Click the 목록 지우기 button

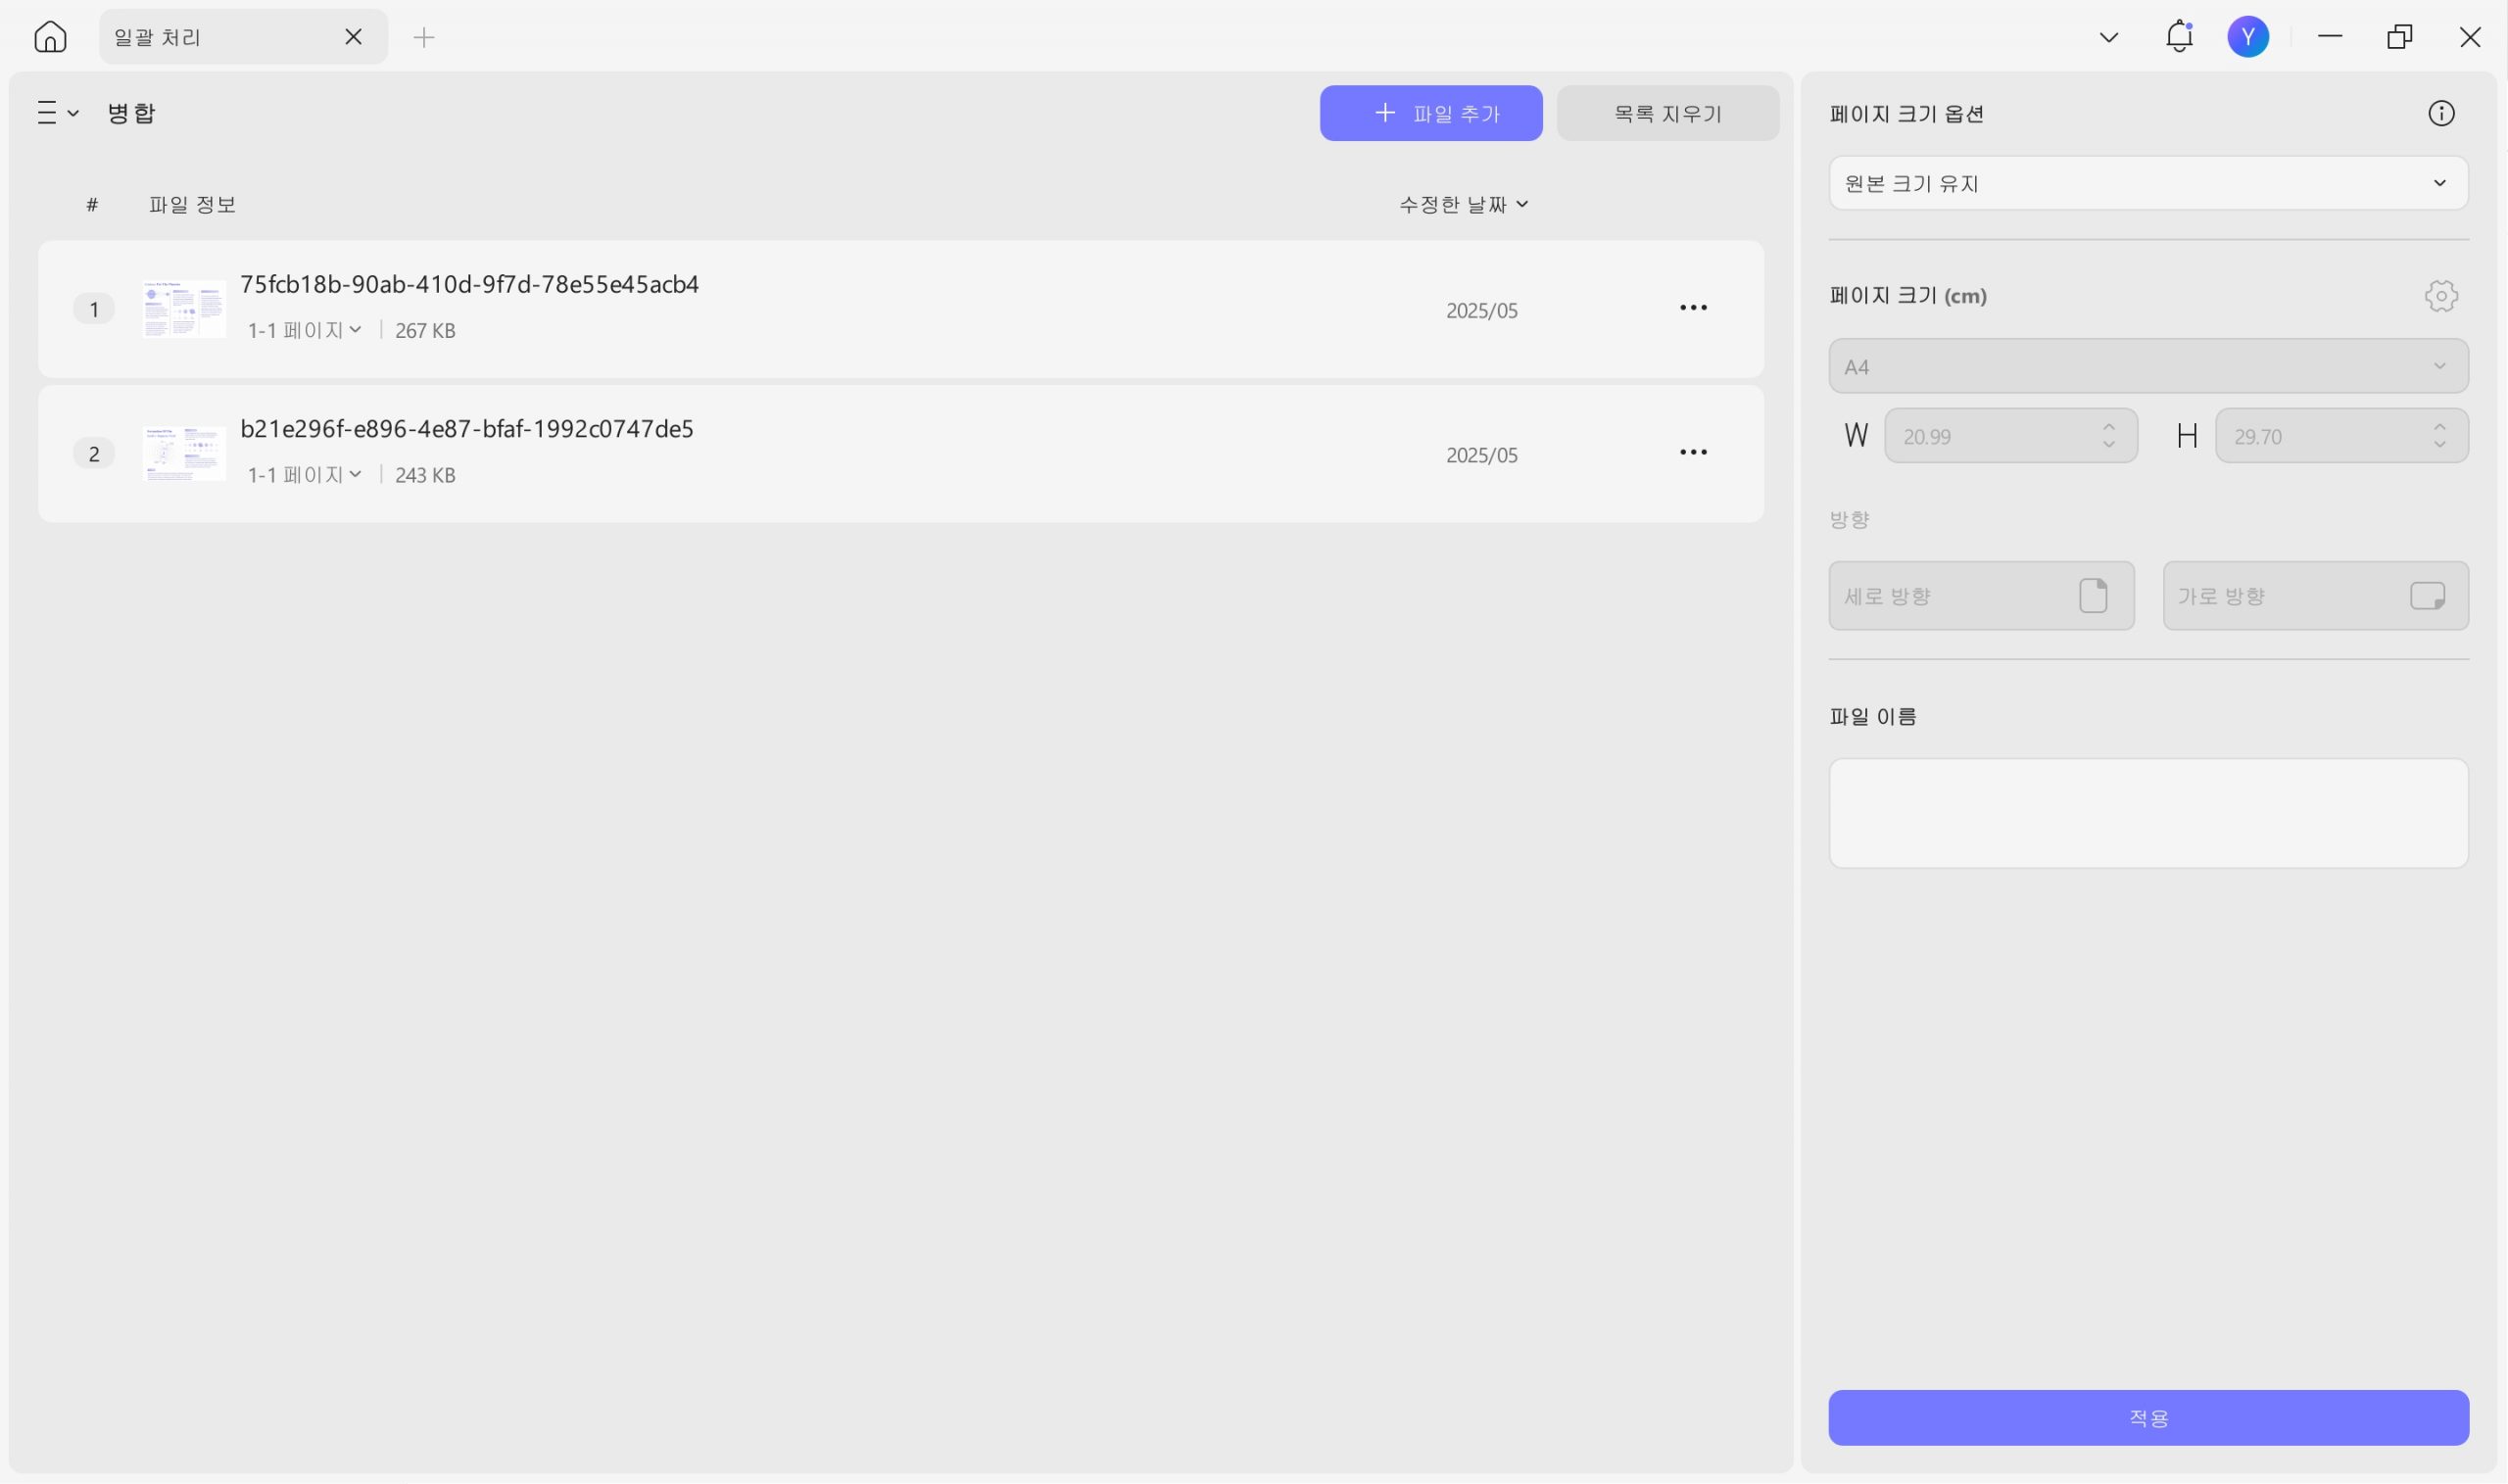[x=1667, y=113]
